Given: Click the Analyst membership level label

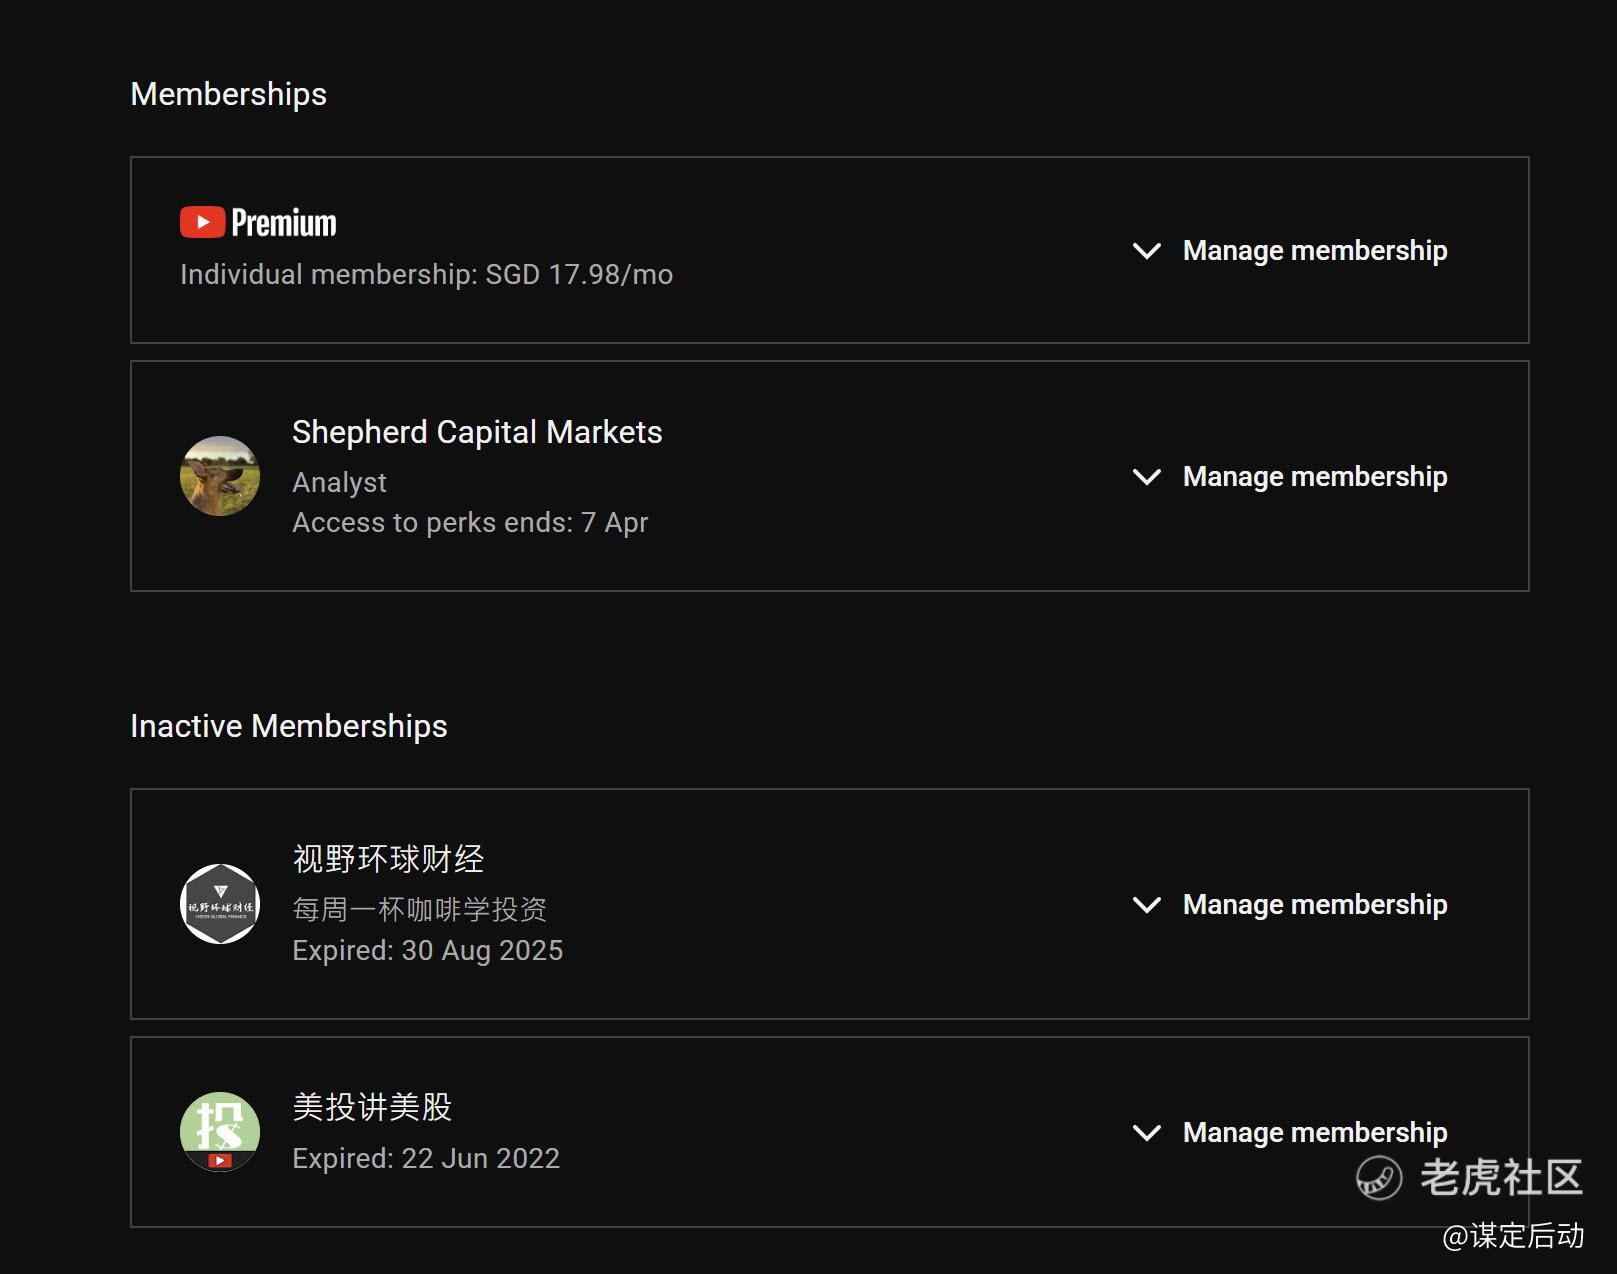Looking at the screenshot, I should [x=339, y=482].
